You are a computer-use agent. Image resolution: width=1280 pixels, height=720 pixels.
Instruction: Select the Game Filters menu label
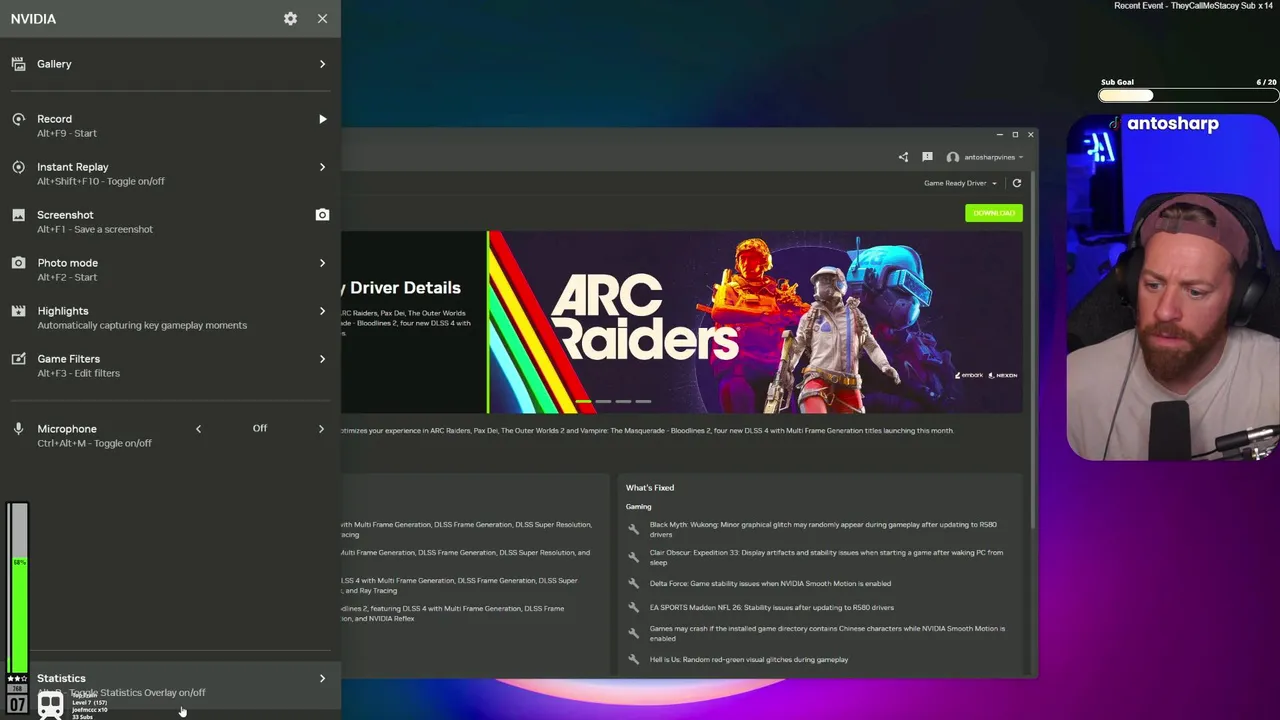[68, 359]
